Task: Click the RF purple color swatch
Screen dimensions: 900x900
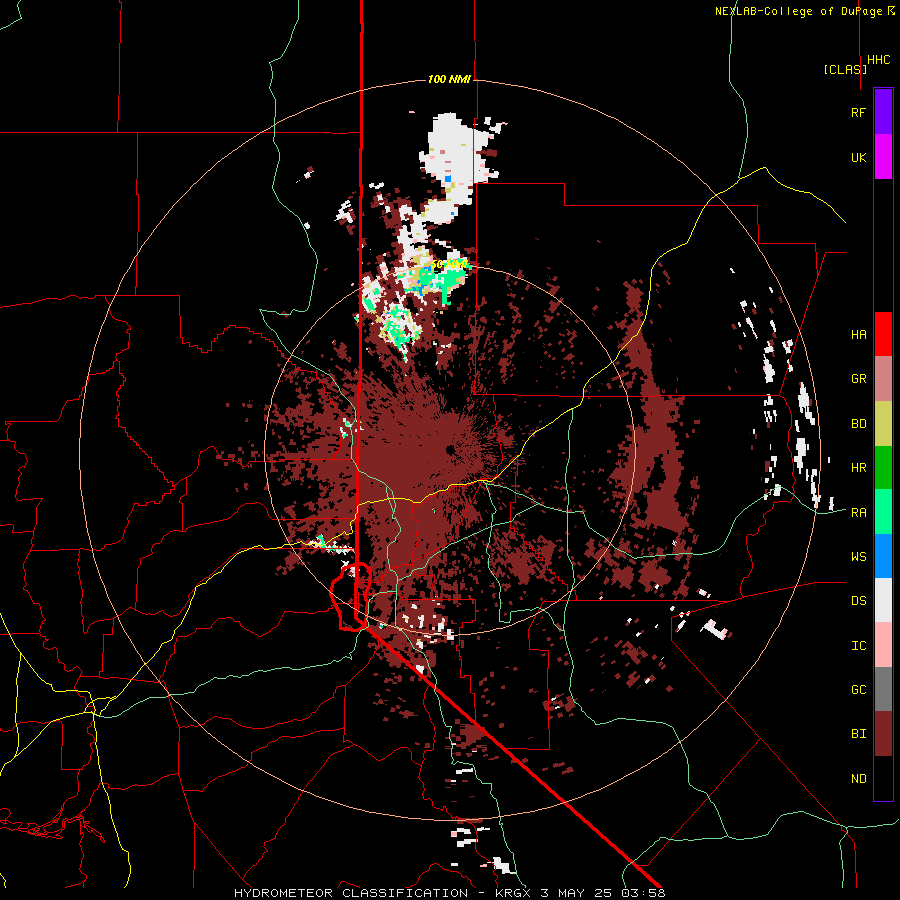Action: 883,112
